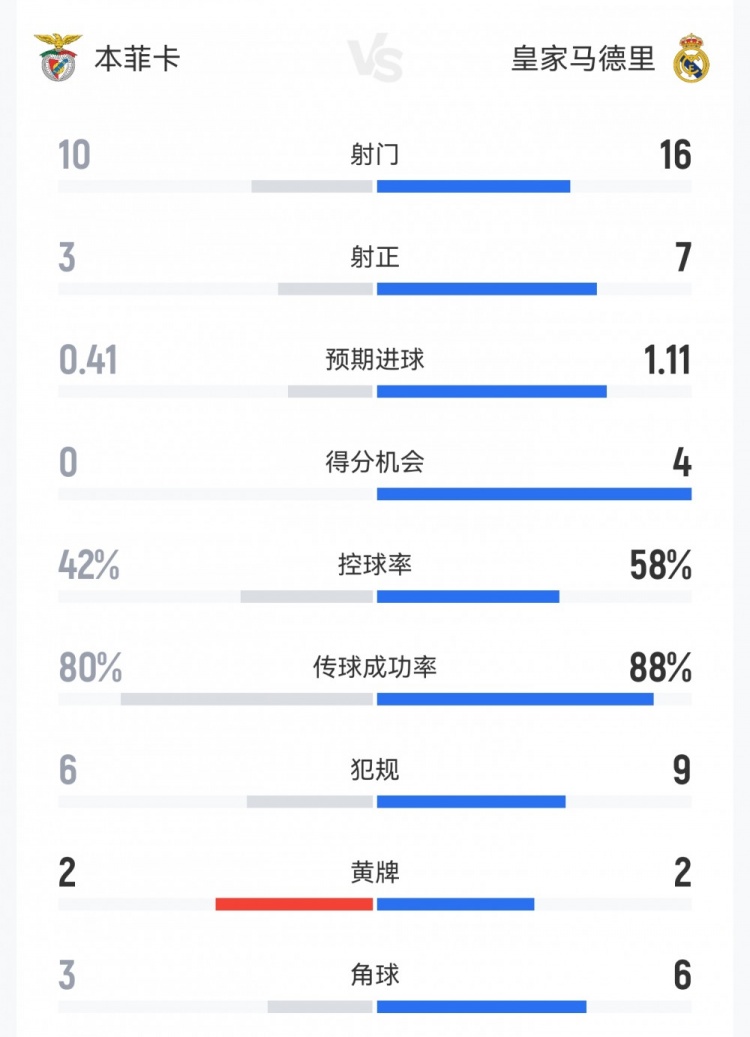Click the 传球成功率 stat label

[375, 667]
